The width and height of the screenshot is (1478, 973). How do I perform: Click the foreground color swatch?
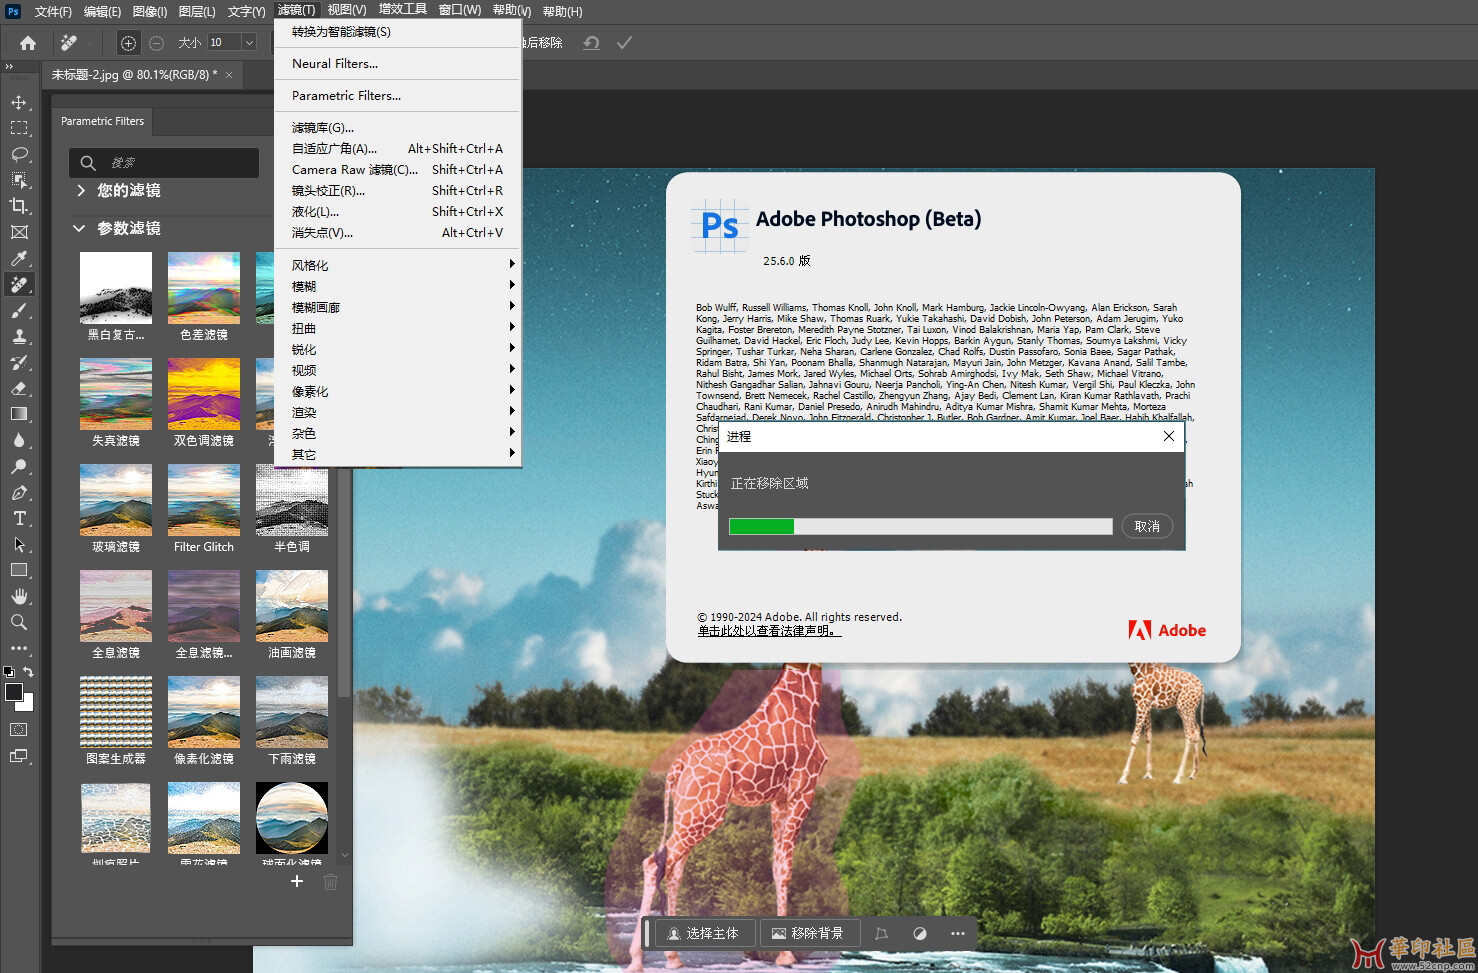coord(14,692)
